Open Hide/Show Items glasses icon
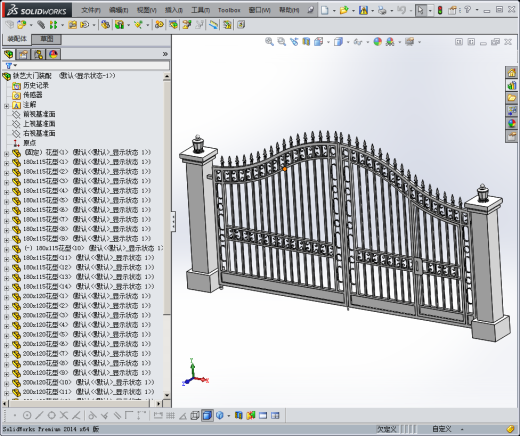The height and width of the screenshot is (436, 520). [358, 42]
